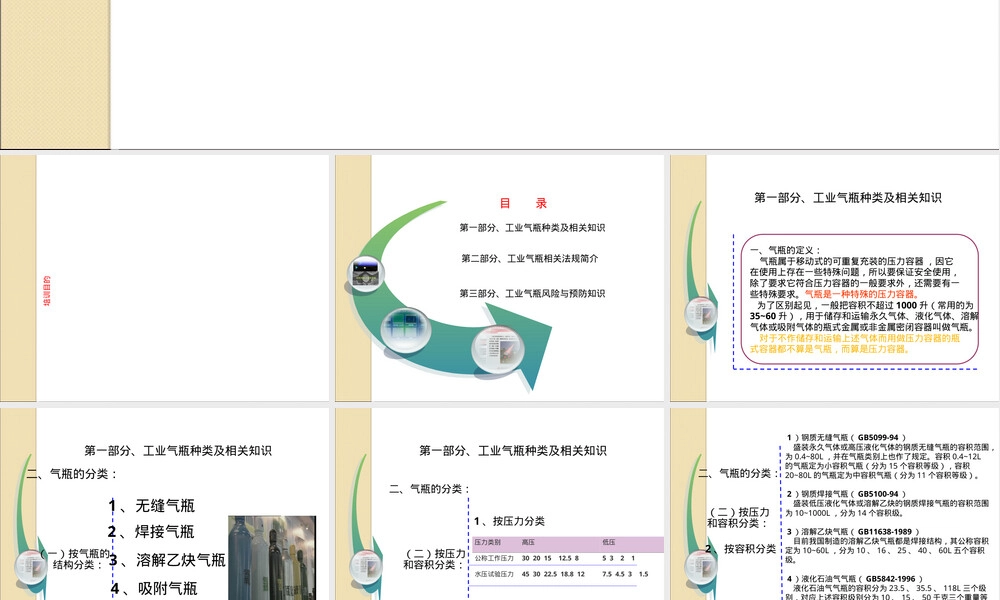Click list item 1、无缝气瓶
1000x600 pixels.
coord(152,506)
